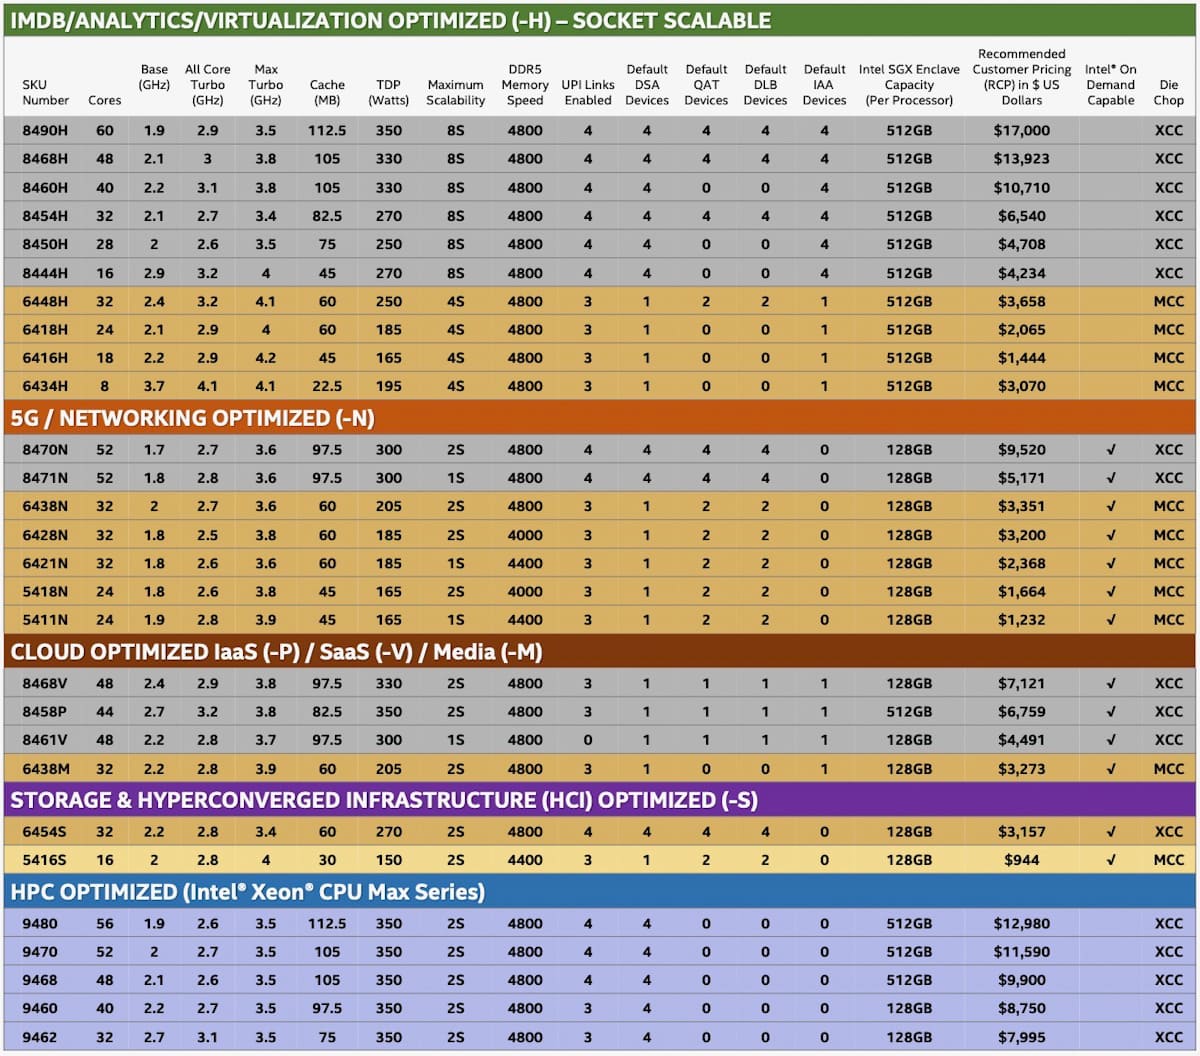
Task: Select the $7,121 price for 8468V
Action: (x=1022, y=684)
